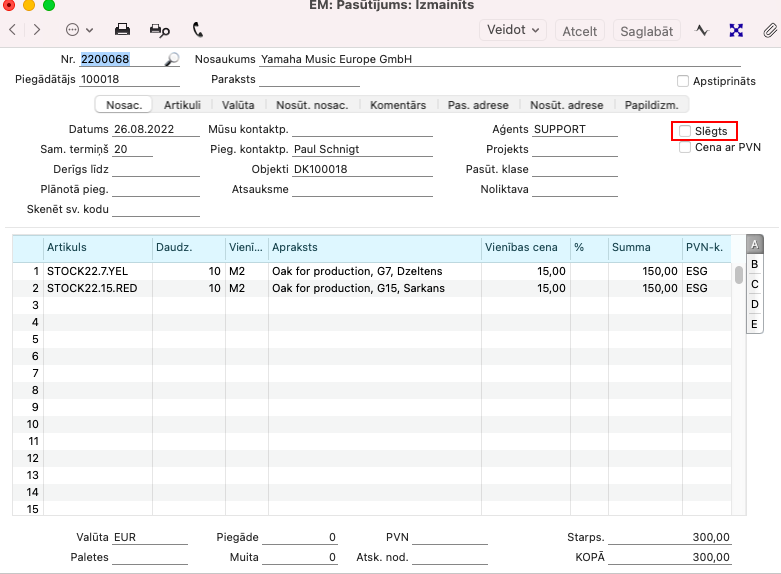Image resolution: width=781 pixels, height=574 pixels.
Task: Toggle the Cena ar PVN checkbox
Action: tap(685, 147)
